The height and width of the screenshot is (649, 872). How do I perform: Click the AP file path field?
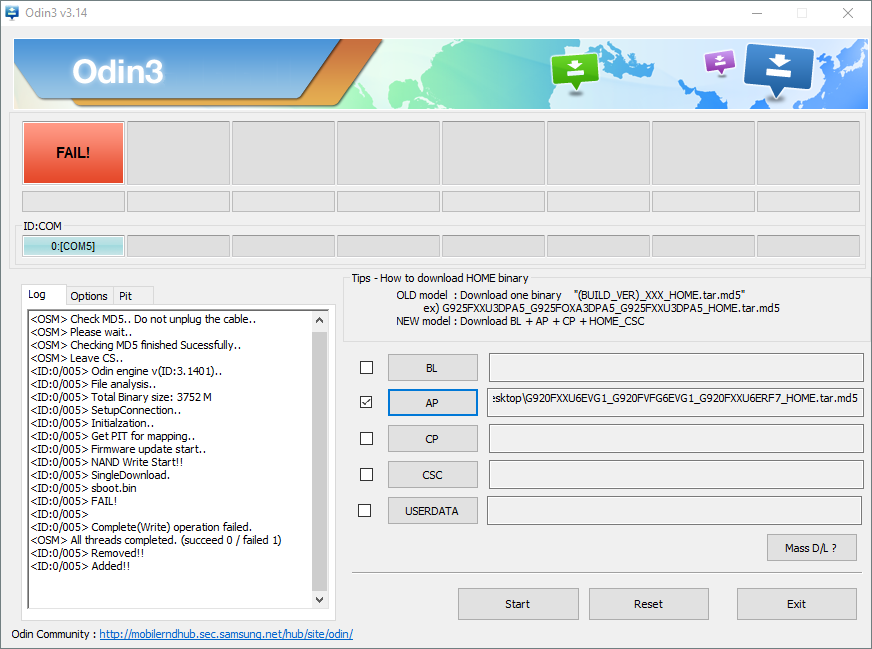pyautogui.click(x=676, y=402)
